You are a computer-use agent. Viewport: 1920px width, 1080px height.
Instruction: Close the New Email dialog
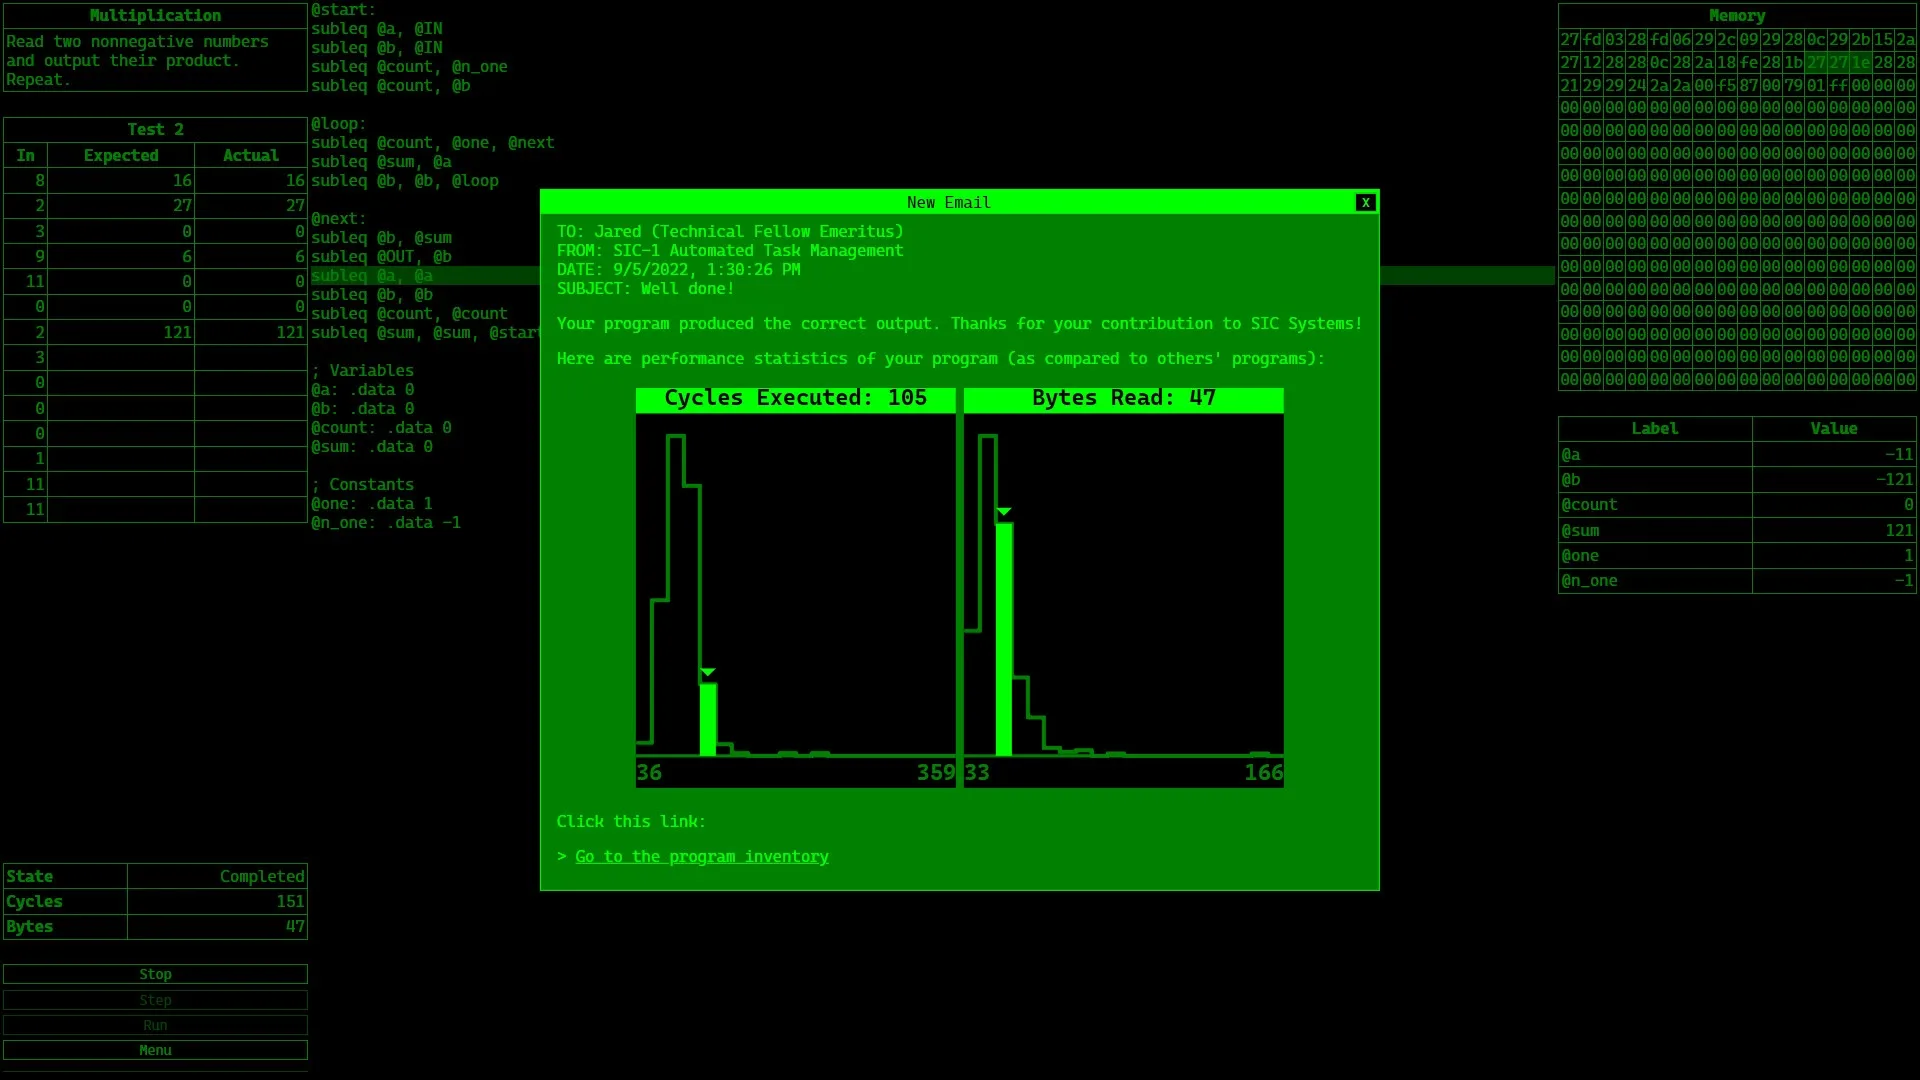point(1365,203)
